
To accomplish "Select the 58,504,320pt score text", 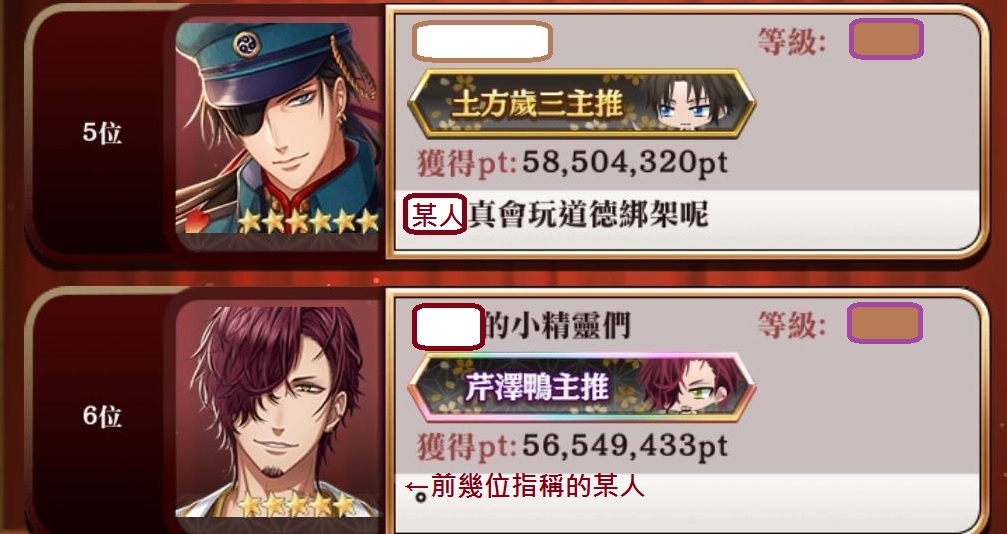I will [625, 163].
